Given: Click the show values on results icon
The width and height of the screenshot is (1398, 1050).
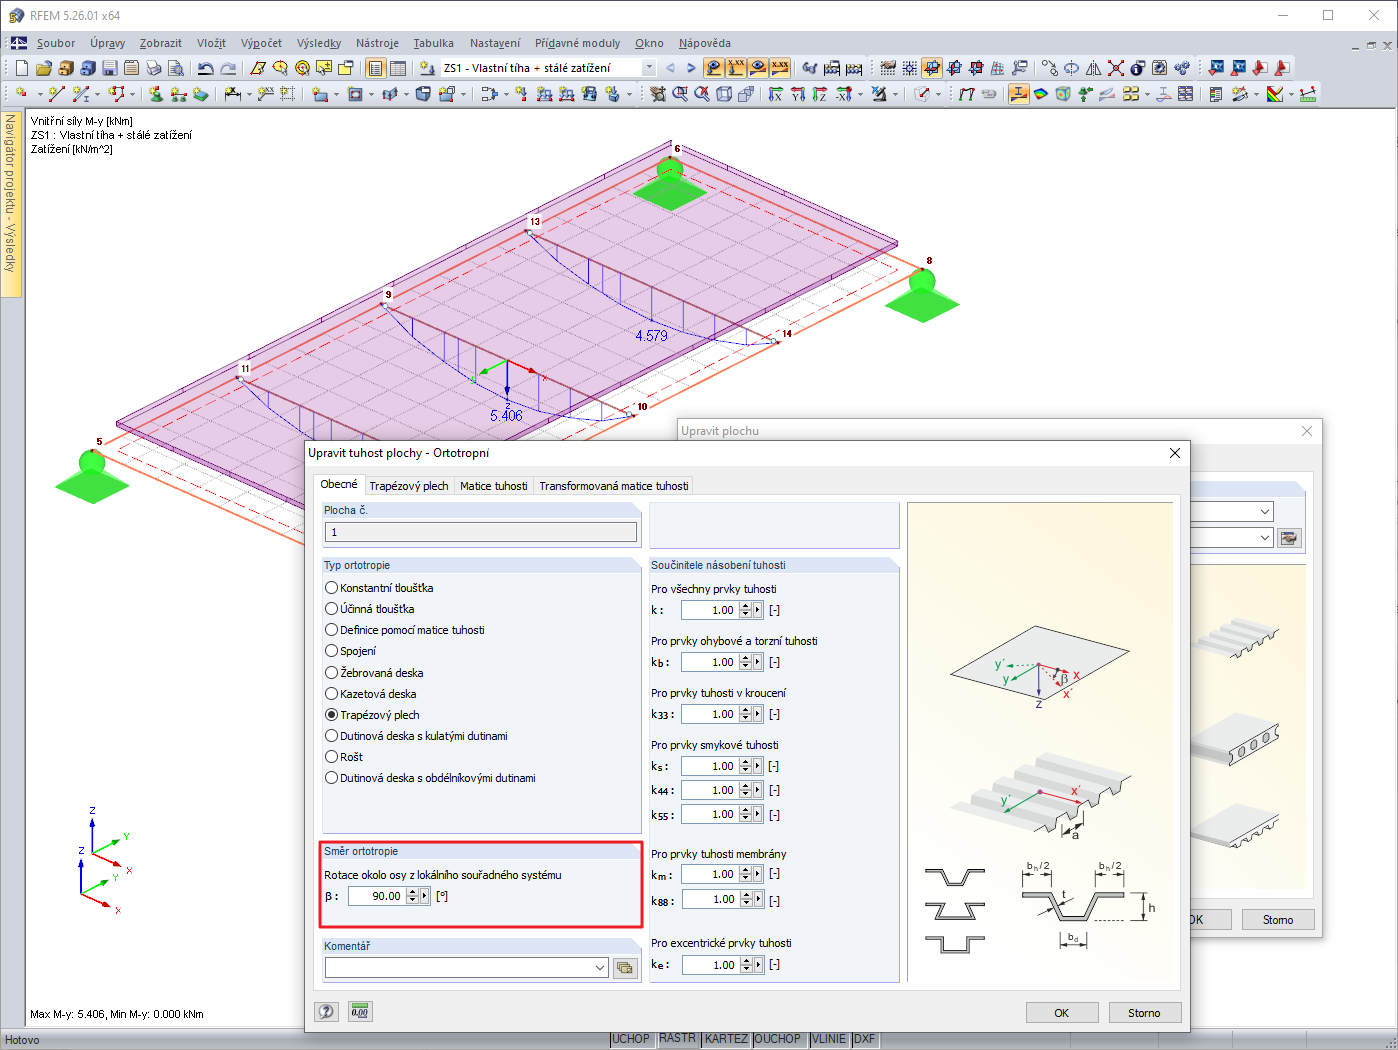Looking at the screenshot, I should (780, 68).
